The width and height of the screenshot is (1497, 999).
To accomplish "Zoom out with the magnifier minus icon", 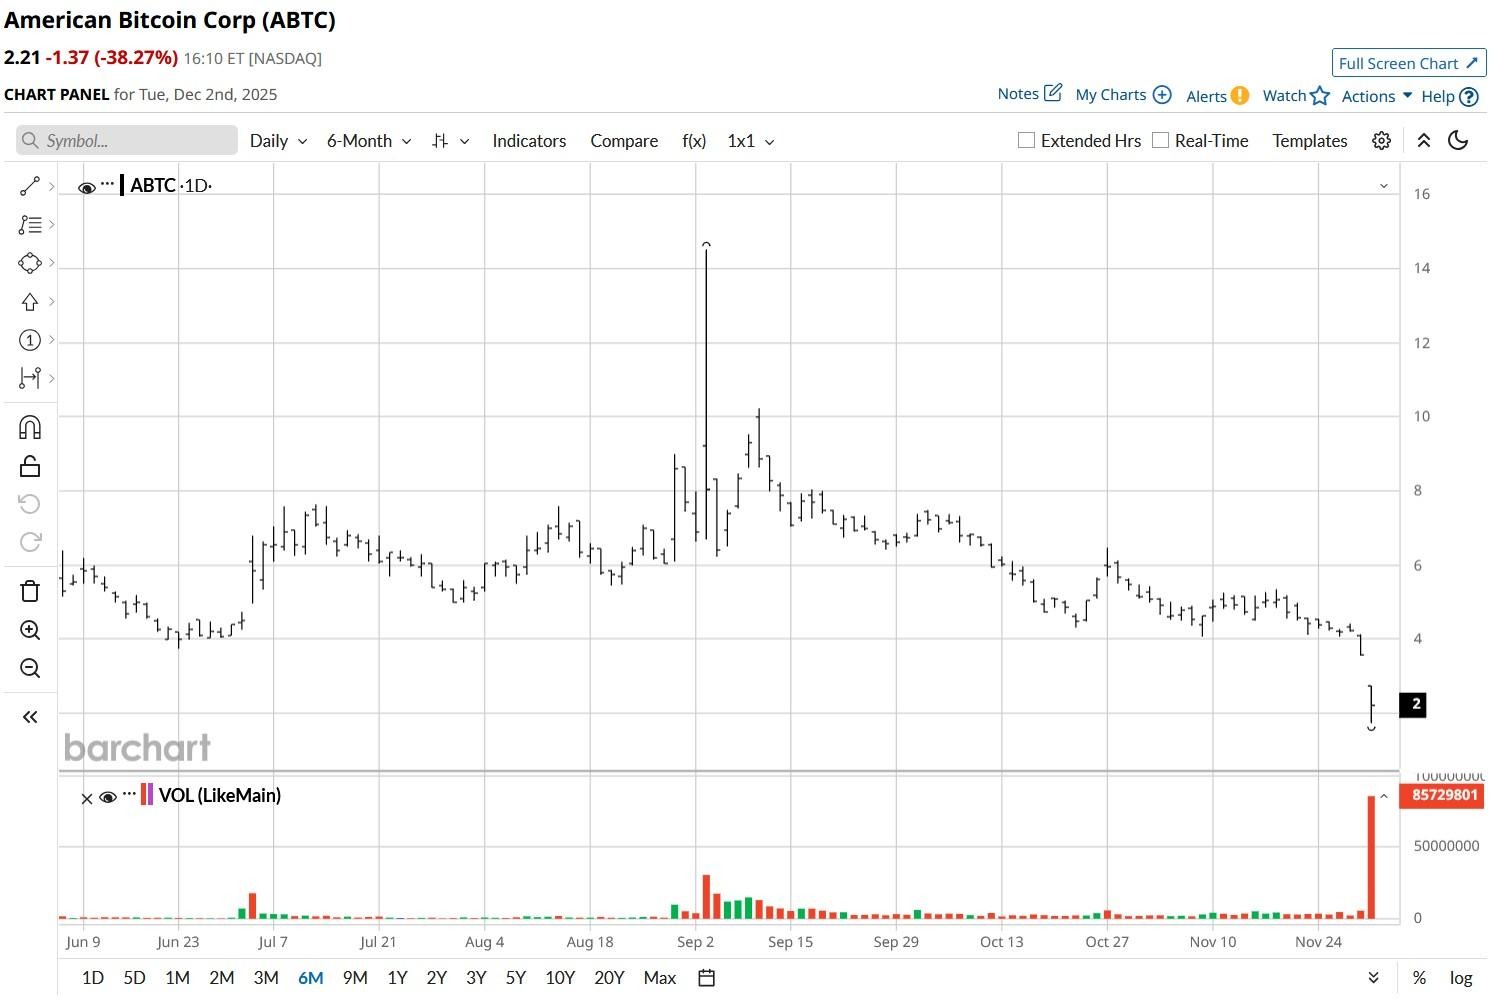I will click(x=30, y=668).
